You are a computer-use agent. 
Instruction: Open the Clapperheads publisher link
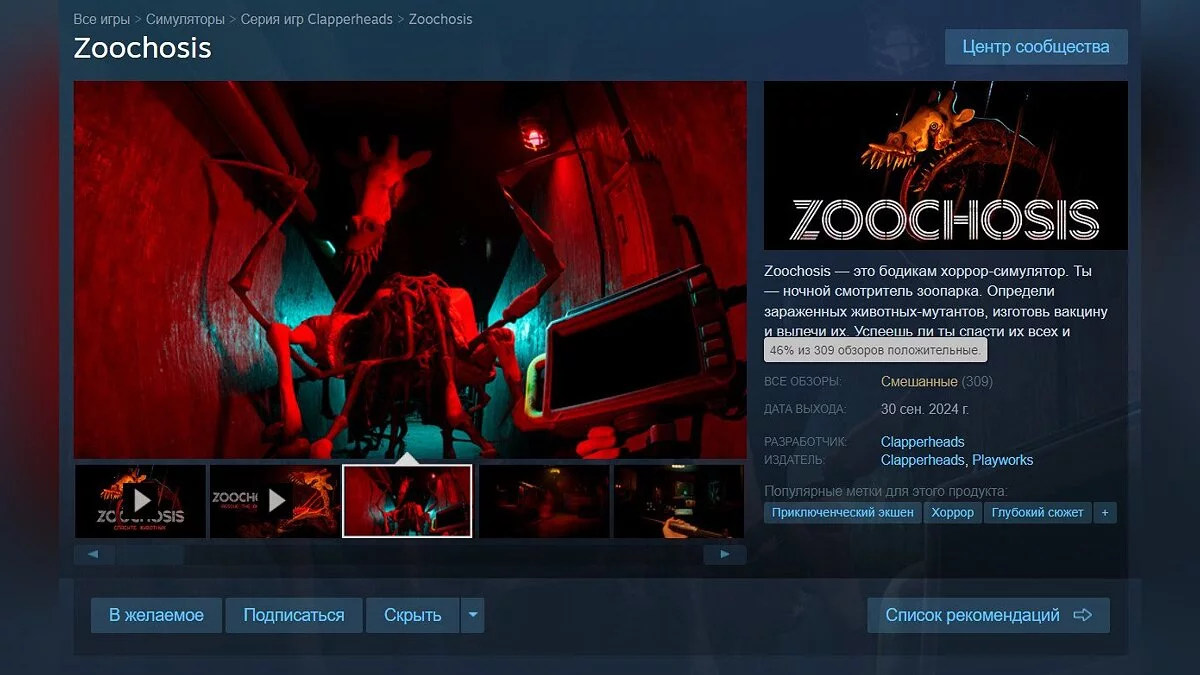tap(922, 460)
